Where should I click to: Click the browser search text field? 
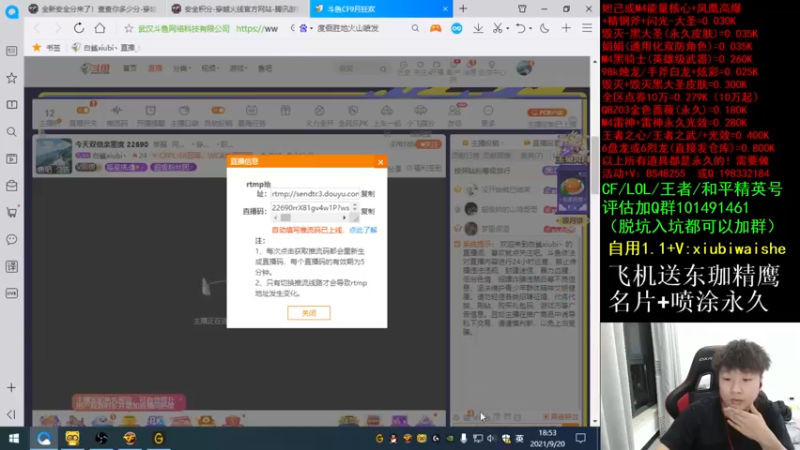(x=362, y=29)
